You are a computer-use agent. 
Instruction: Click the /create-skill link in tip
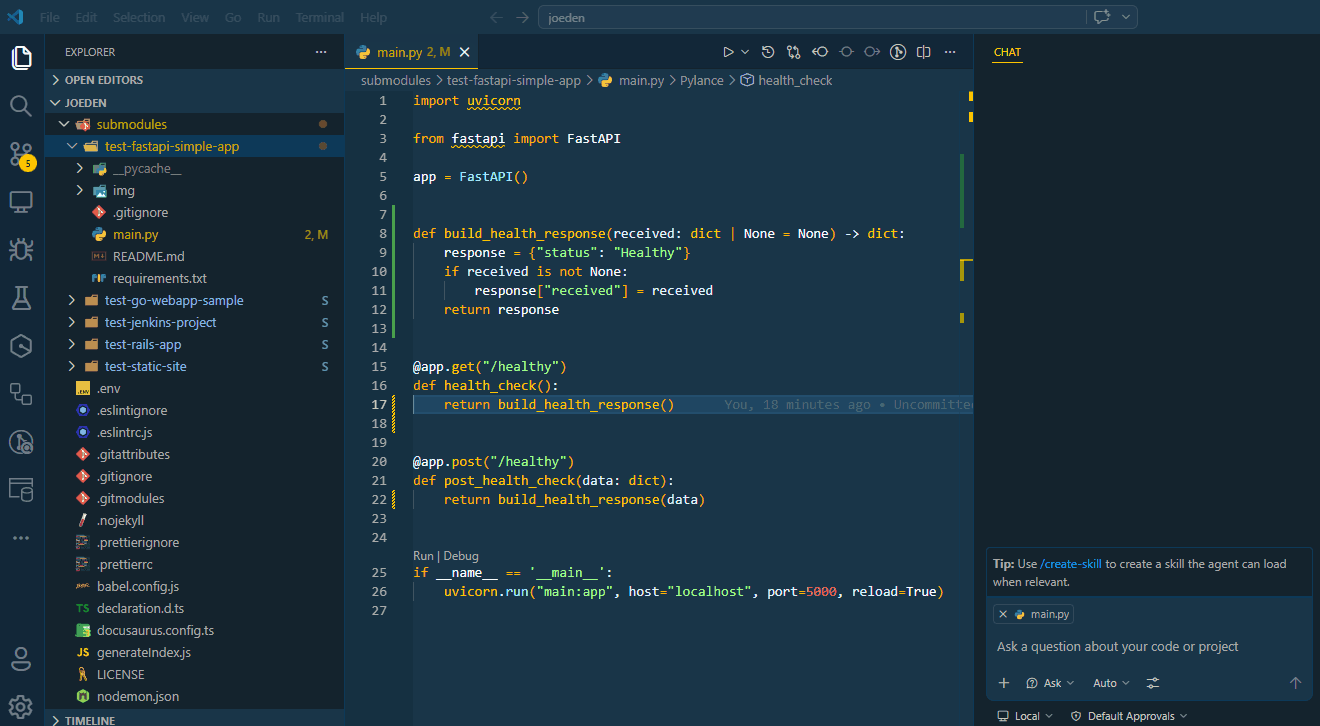[x=1071, y=564]
